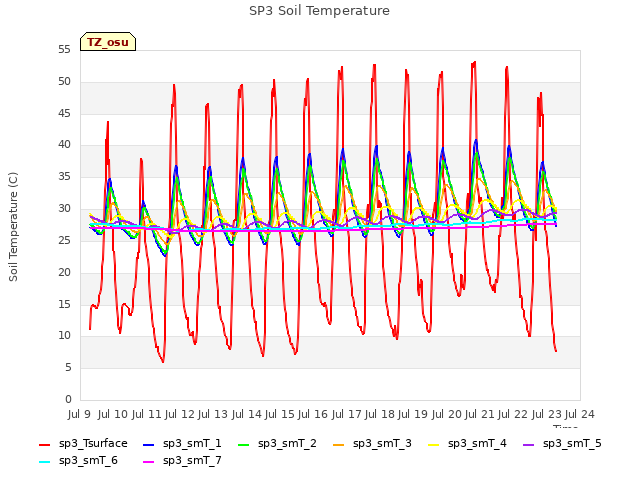Click the 45 y-axis tick label
The image size is (640, 480).
coord(64,113)
